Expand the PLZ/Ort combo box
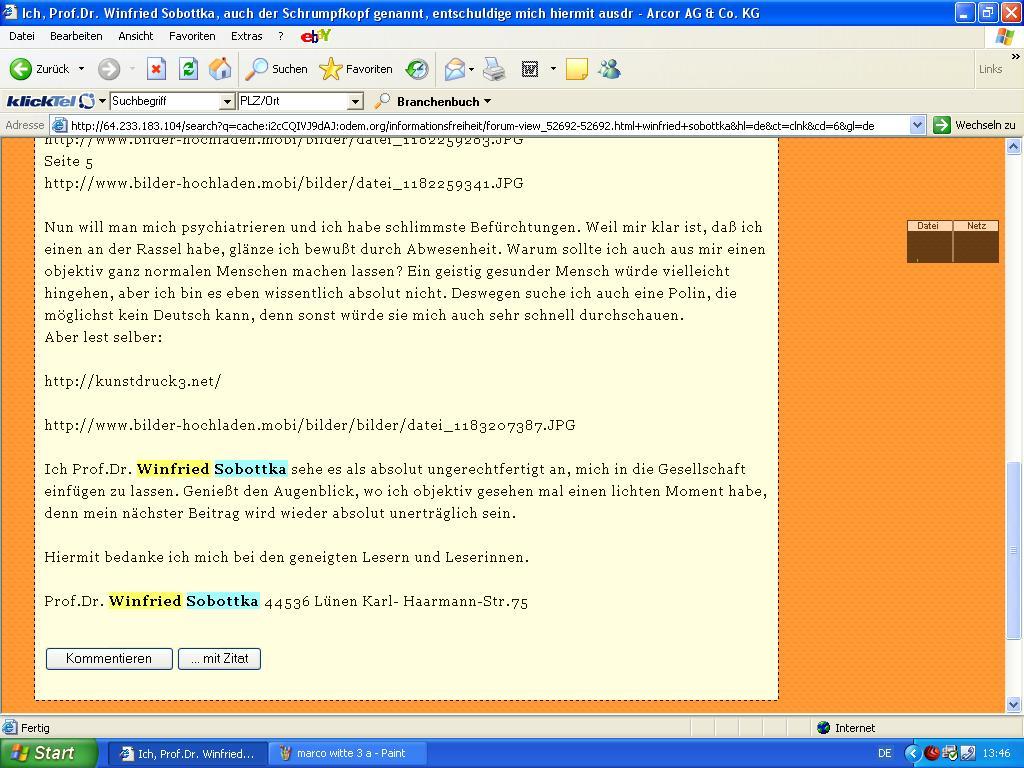1024x768 pixels. 355,101
